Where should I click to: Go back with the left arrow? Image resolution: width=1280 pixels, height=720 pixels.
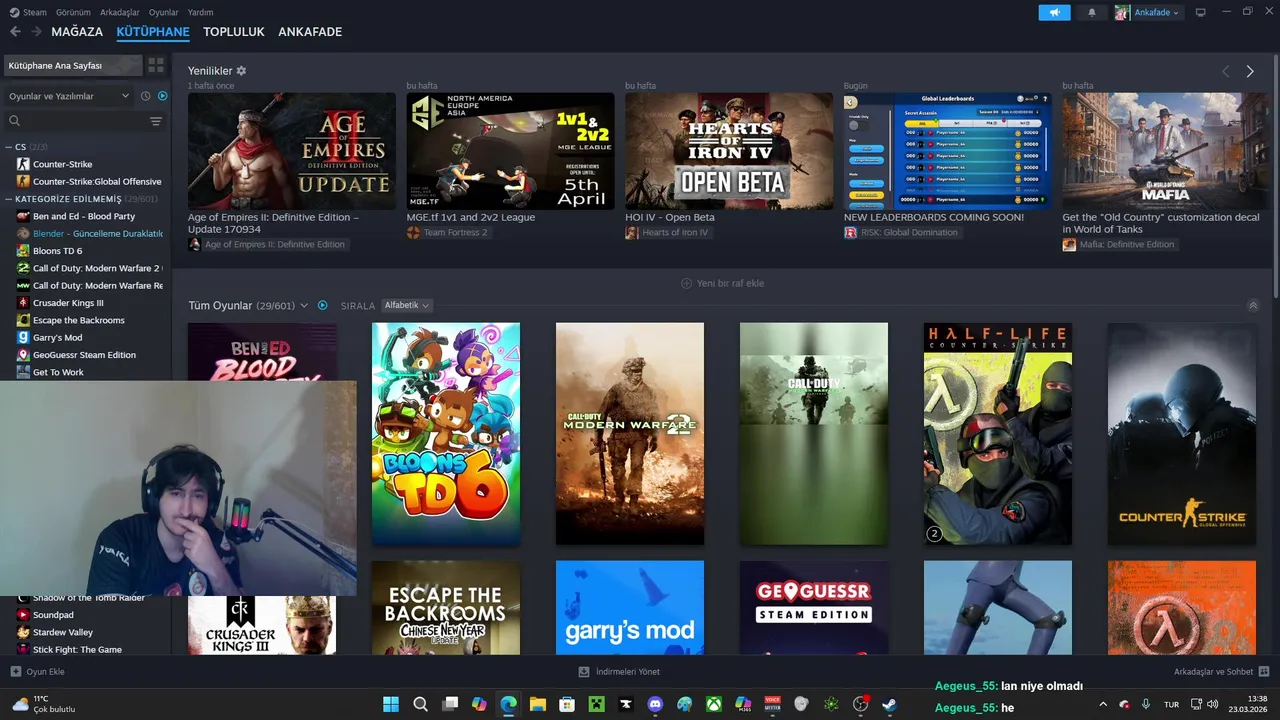coord(15,32)
